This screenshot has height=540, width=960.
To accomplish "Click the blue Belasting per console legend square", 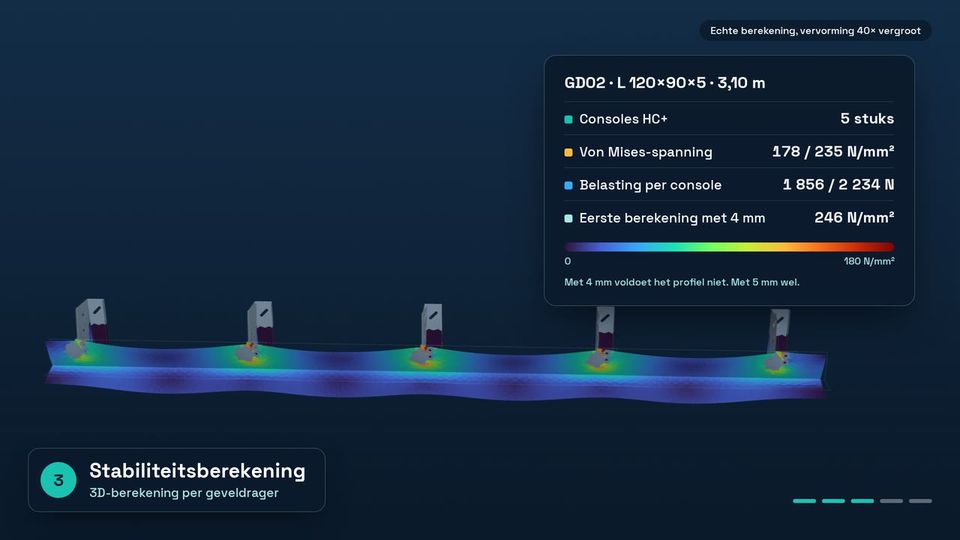I will coord(568,186).
